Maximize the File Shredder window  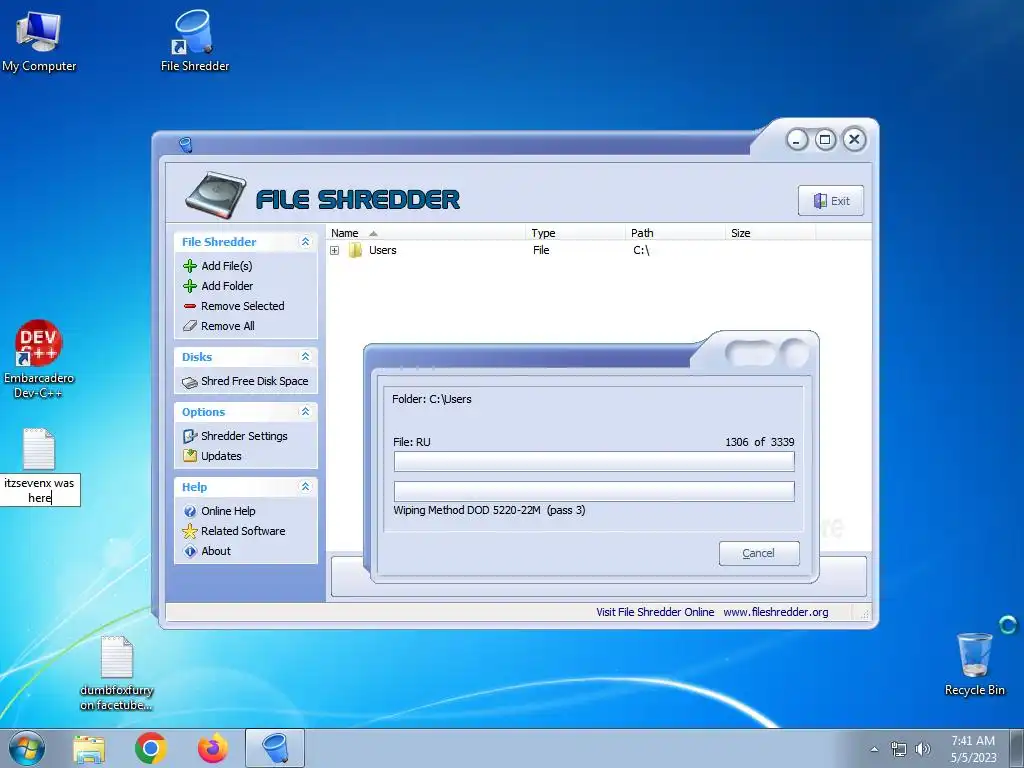[825, 140]
